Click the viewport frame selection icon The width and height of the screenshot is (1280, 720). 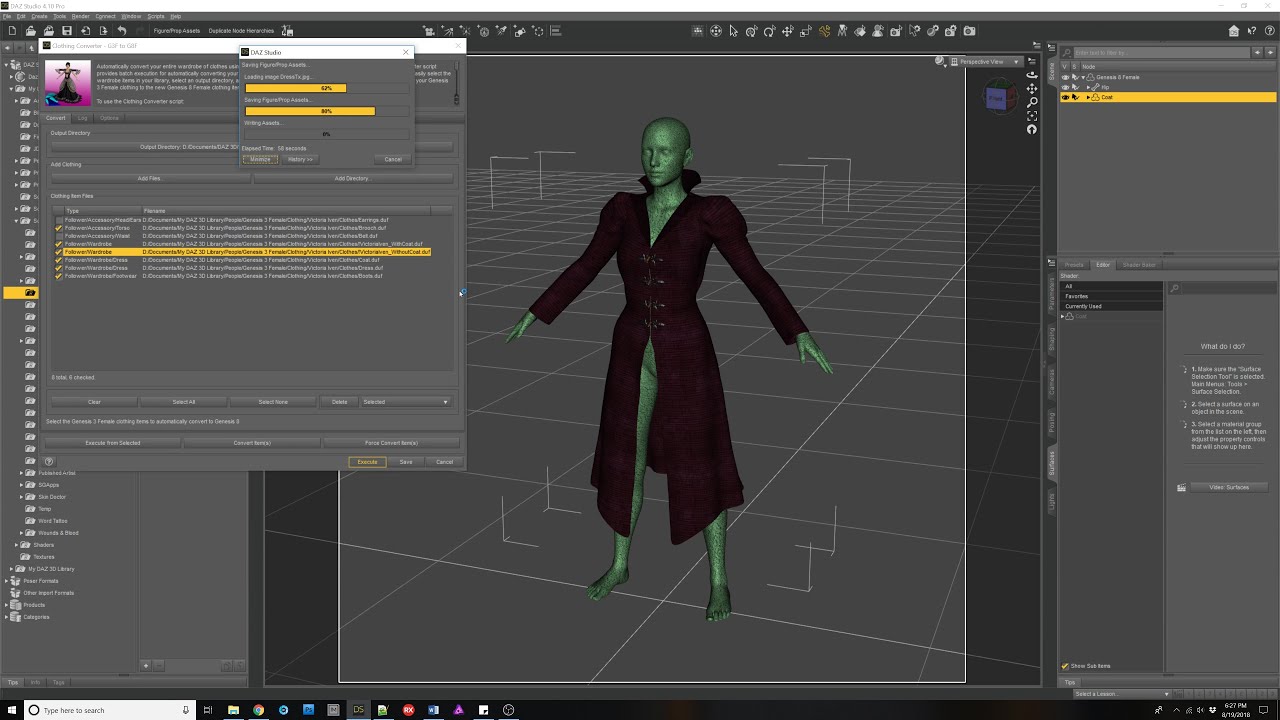pyautogui.click(x=1032, y=116)
